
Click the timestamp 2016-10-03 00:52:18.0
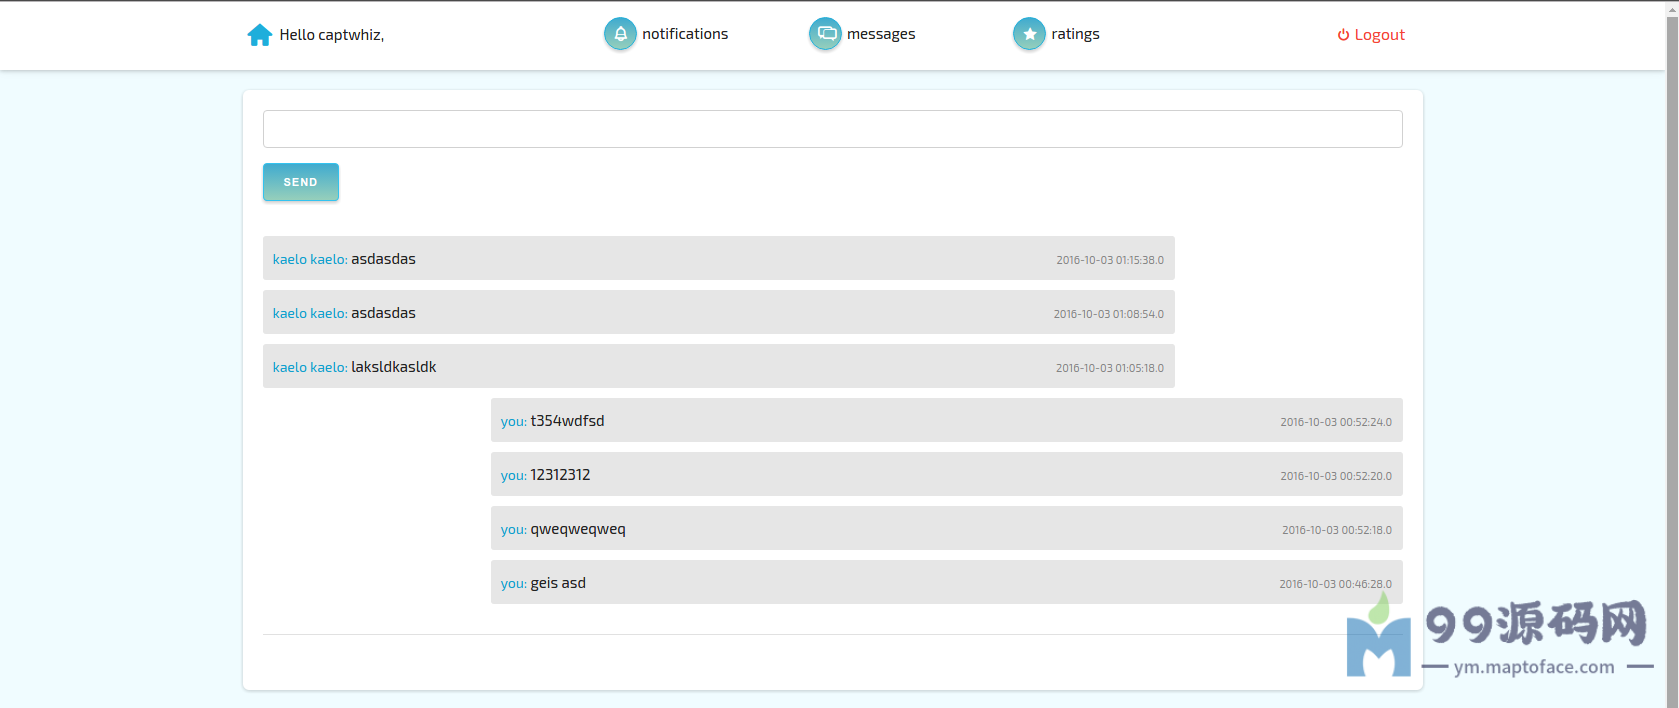pos(1337,530)
